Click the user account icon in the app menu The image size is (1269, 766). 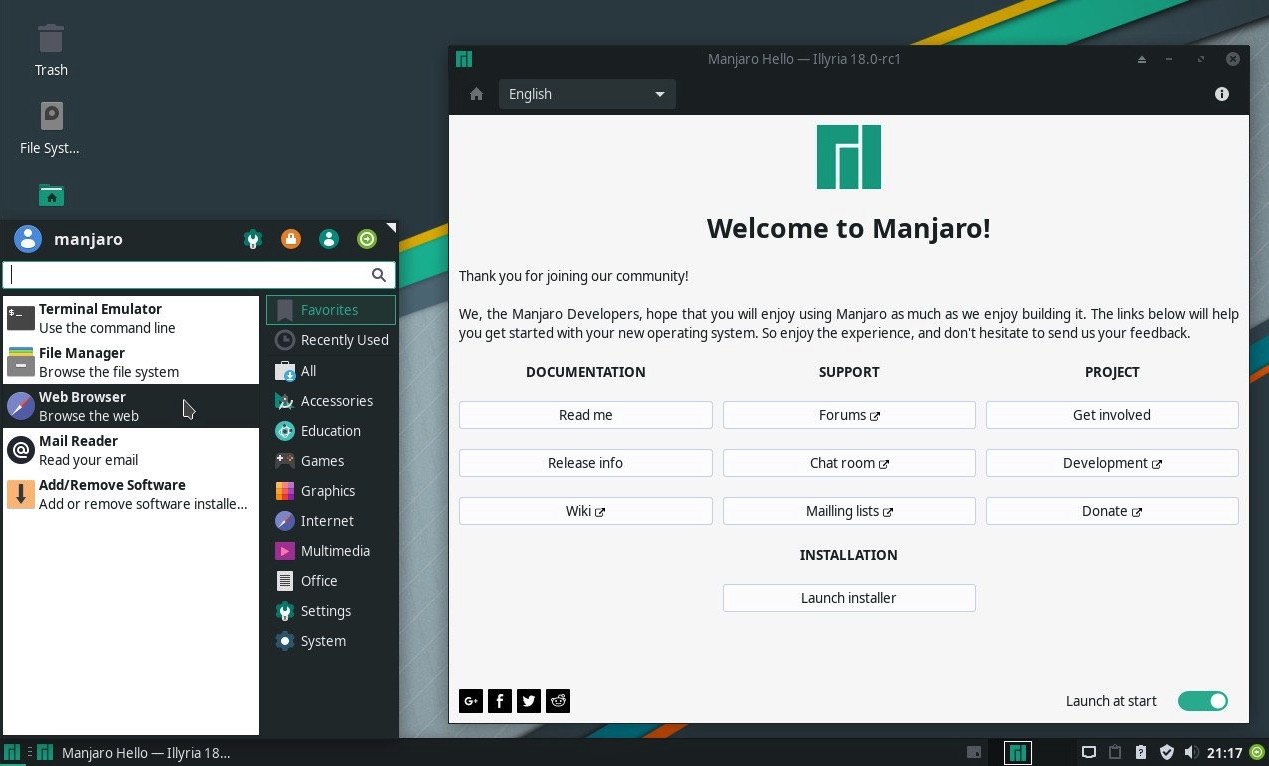point(329,239)
